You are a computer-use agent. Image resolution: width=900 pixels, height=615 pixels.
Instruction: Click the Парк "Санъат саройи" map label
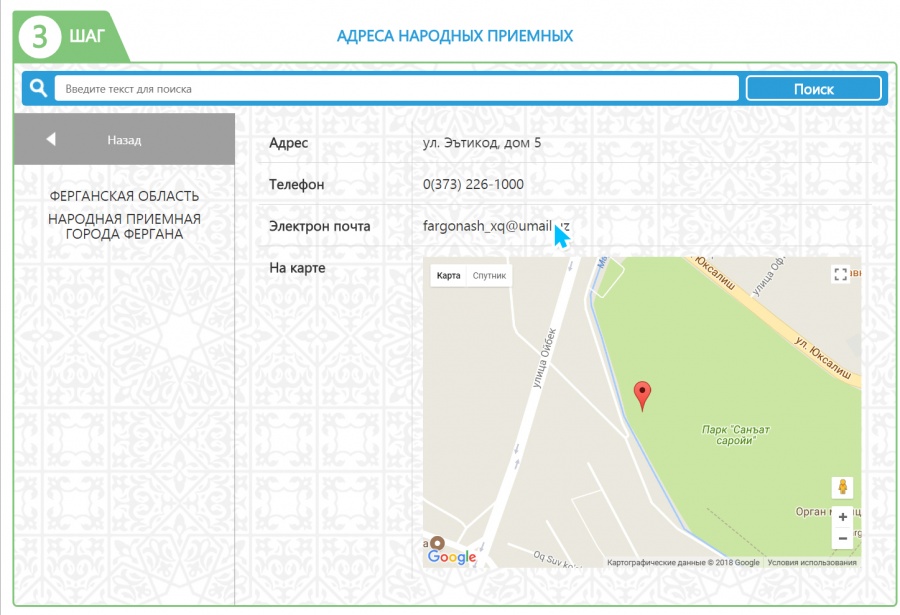(x=735, y=435)
